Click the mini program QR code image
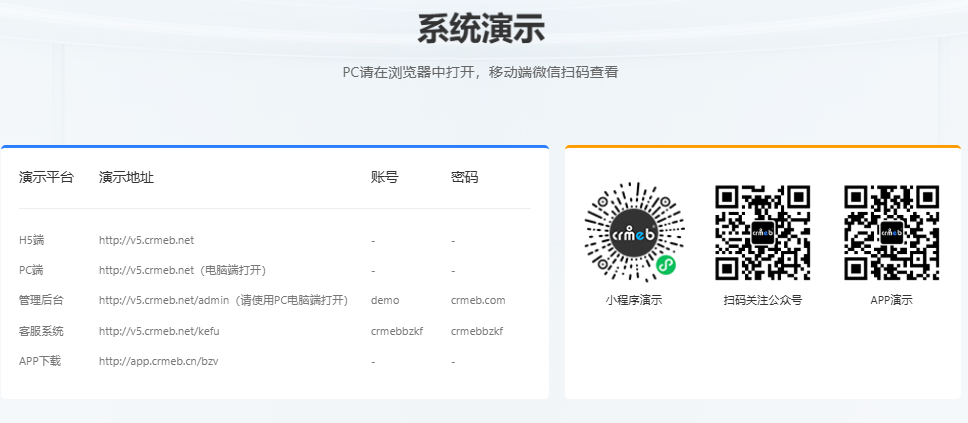Screen dimensions: 968x423 [633, 232]
